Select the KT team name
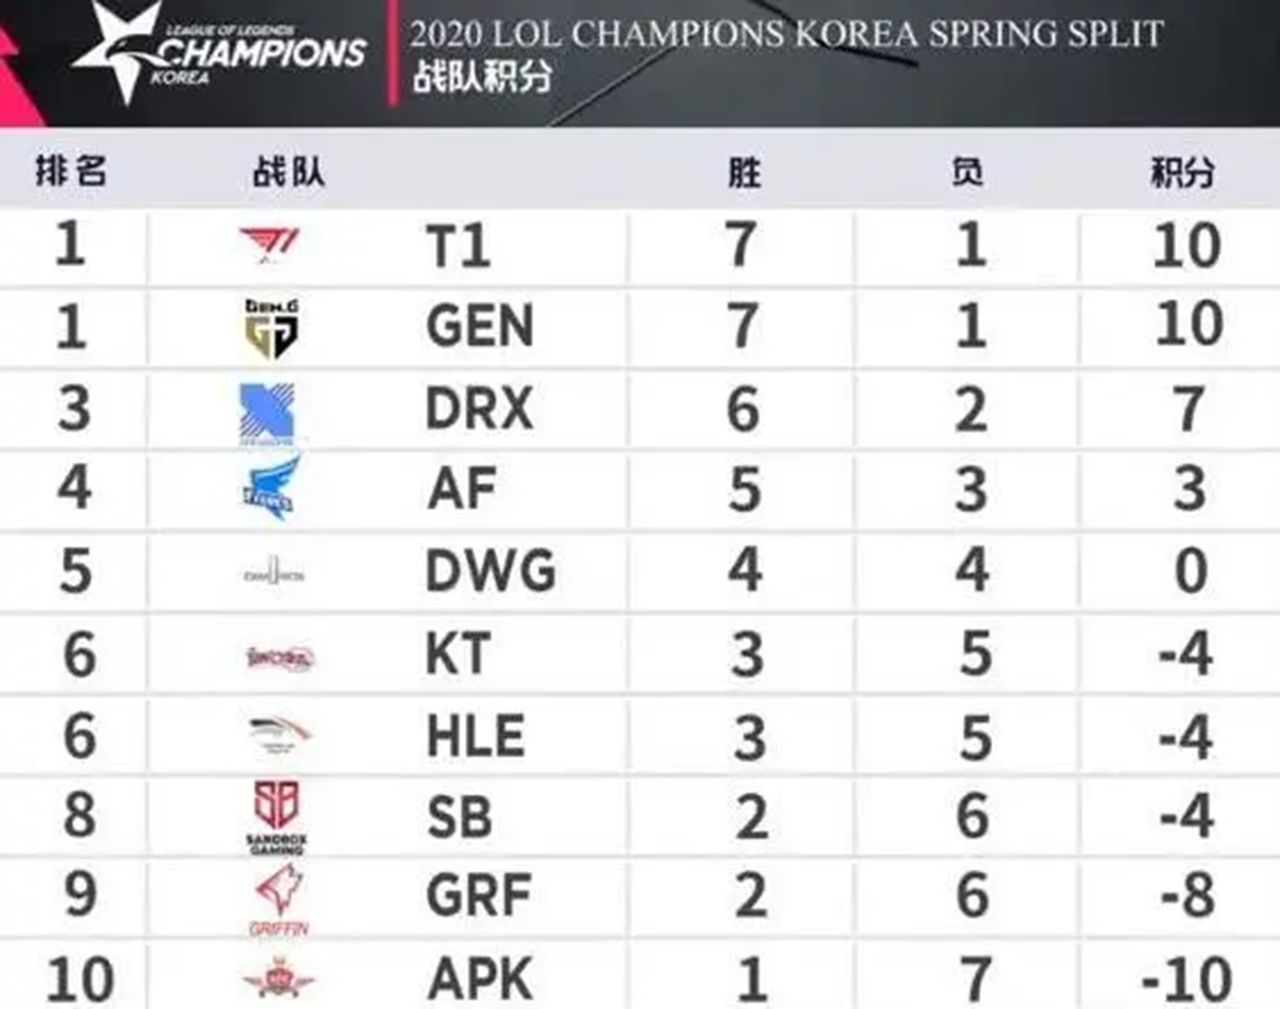This screenshot has width=1280, height=1009. [x=458, y=655]
